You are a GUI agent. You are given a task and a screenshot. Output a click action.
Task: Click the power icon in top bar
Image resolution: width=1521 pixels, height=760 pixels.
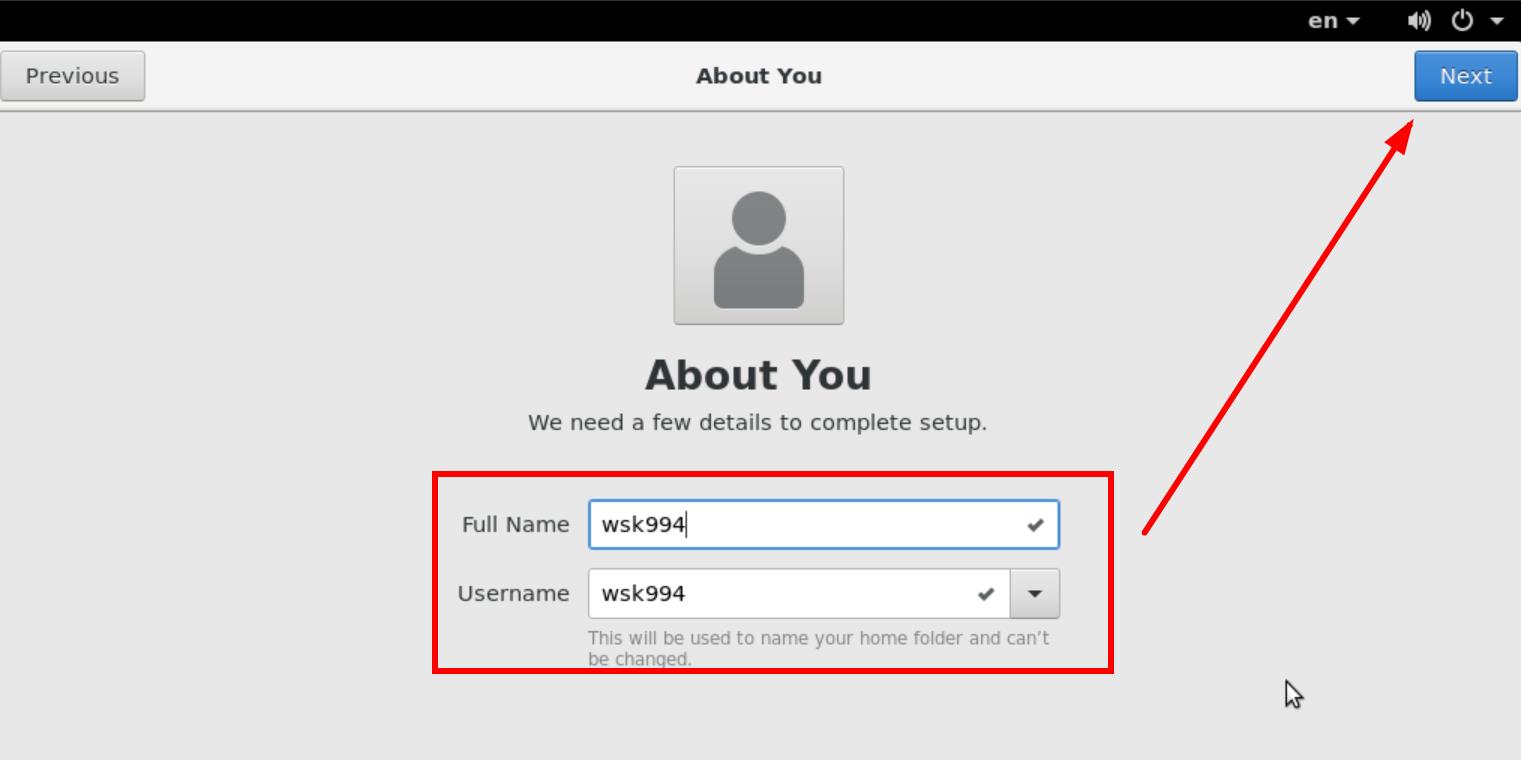click(x=1462, y=20)
